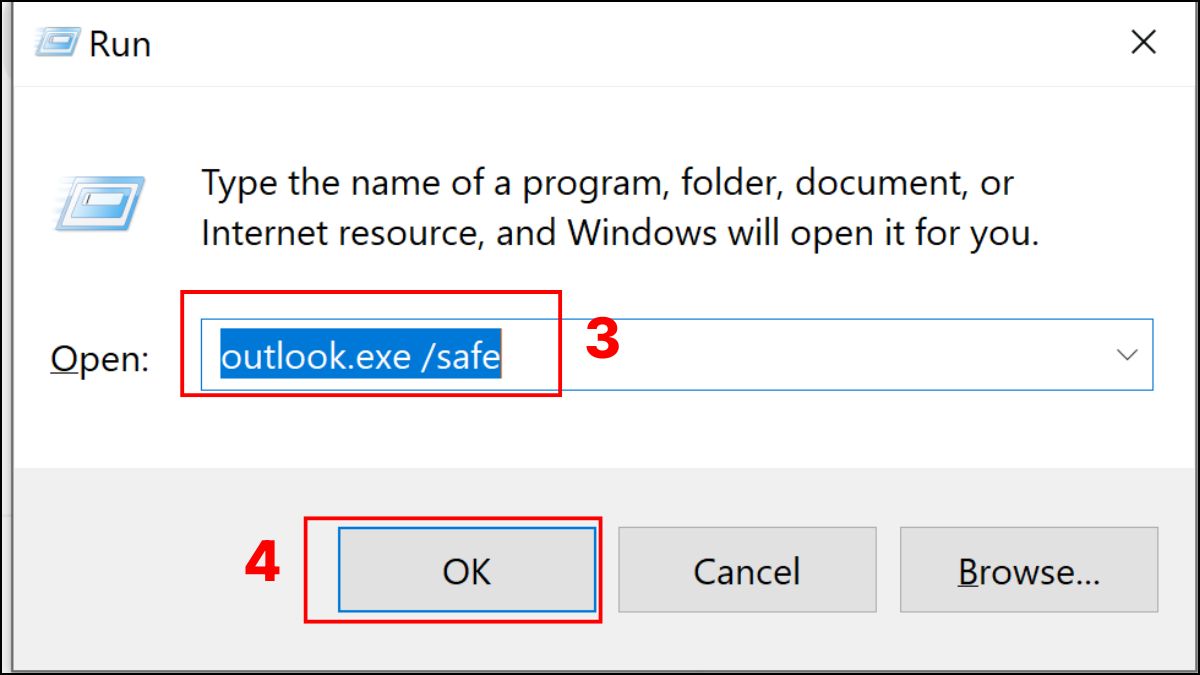This screenshot has width=1200, height=675.
Task: Click the red number 4 annotation
Action: click(x=262, y=564)
